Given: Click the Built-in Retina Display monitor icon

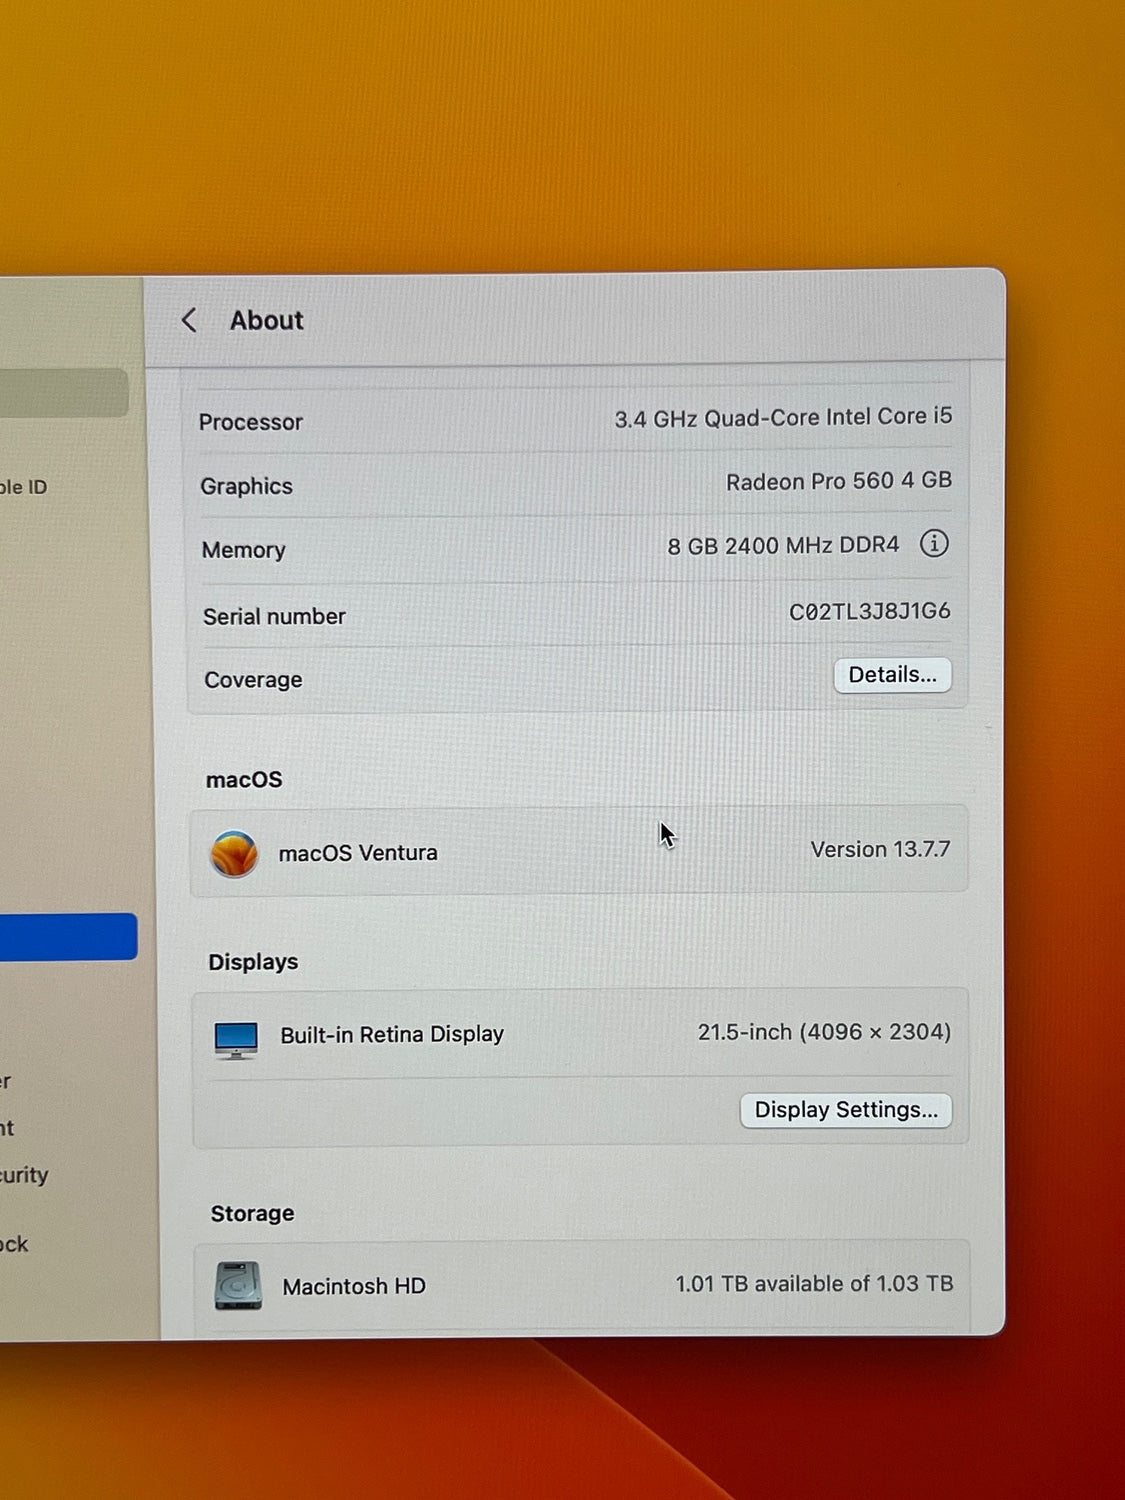Looking at the screenshot, I should click(236, 1039).
